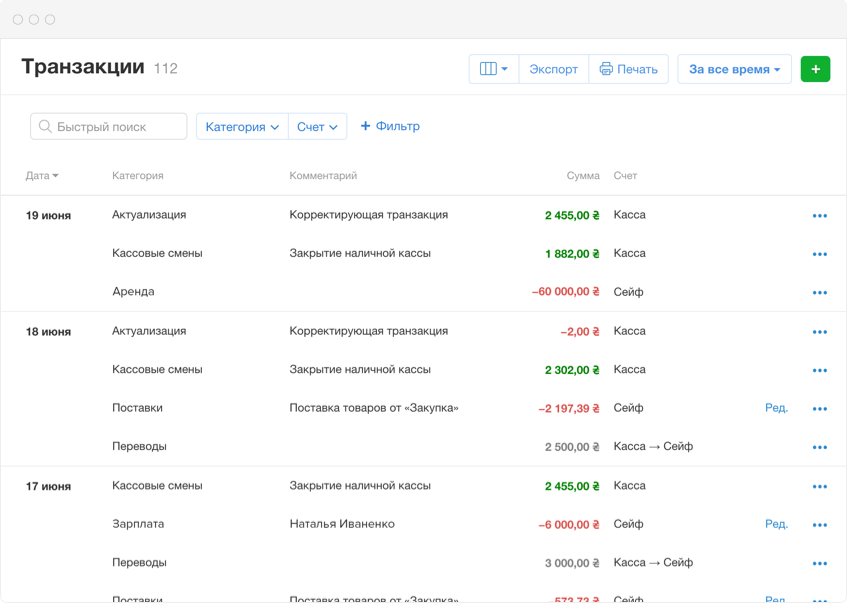The width and height of the screenshot is (847, 603).
Task: Open three-dots menu for Наталья Иваненко row
Action: tap(820, 525)
